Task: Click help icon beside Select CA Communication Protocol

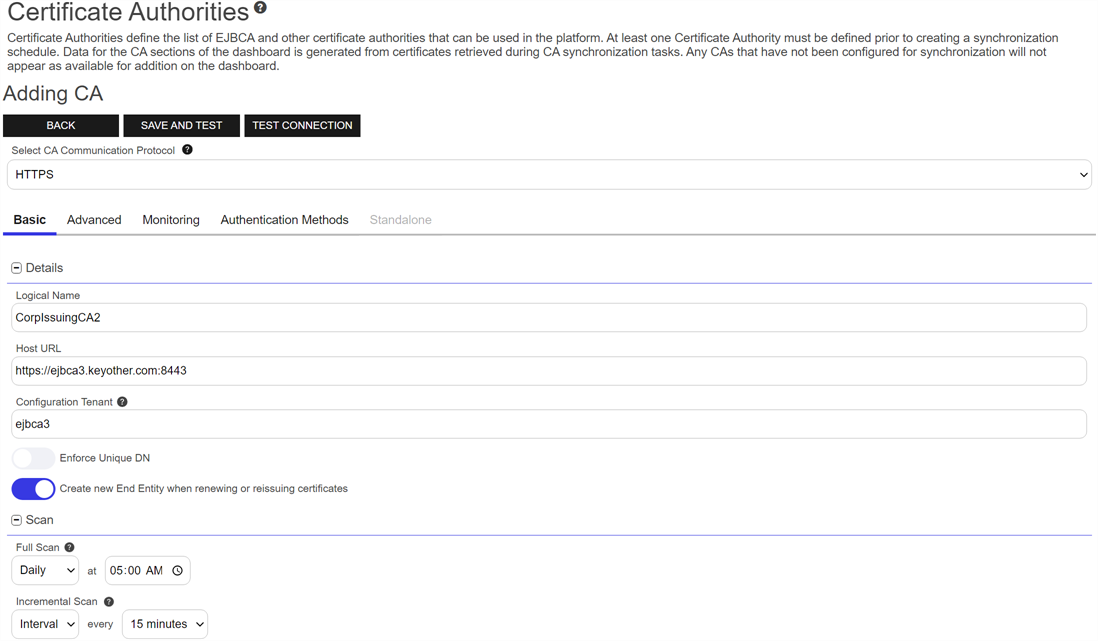Action: coord(187,150)
